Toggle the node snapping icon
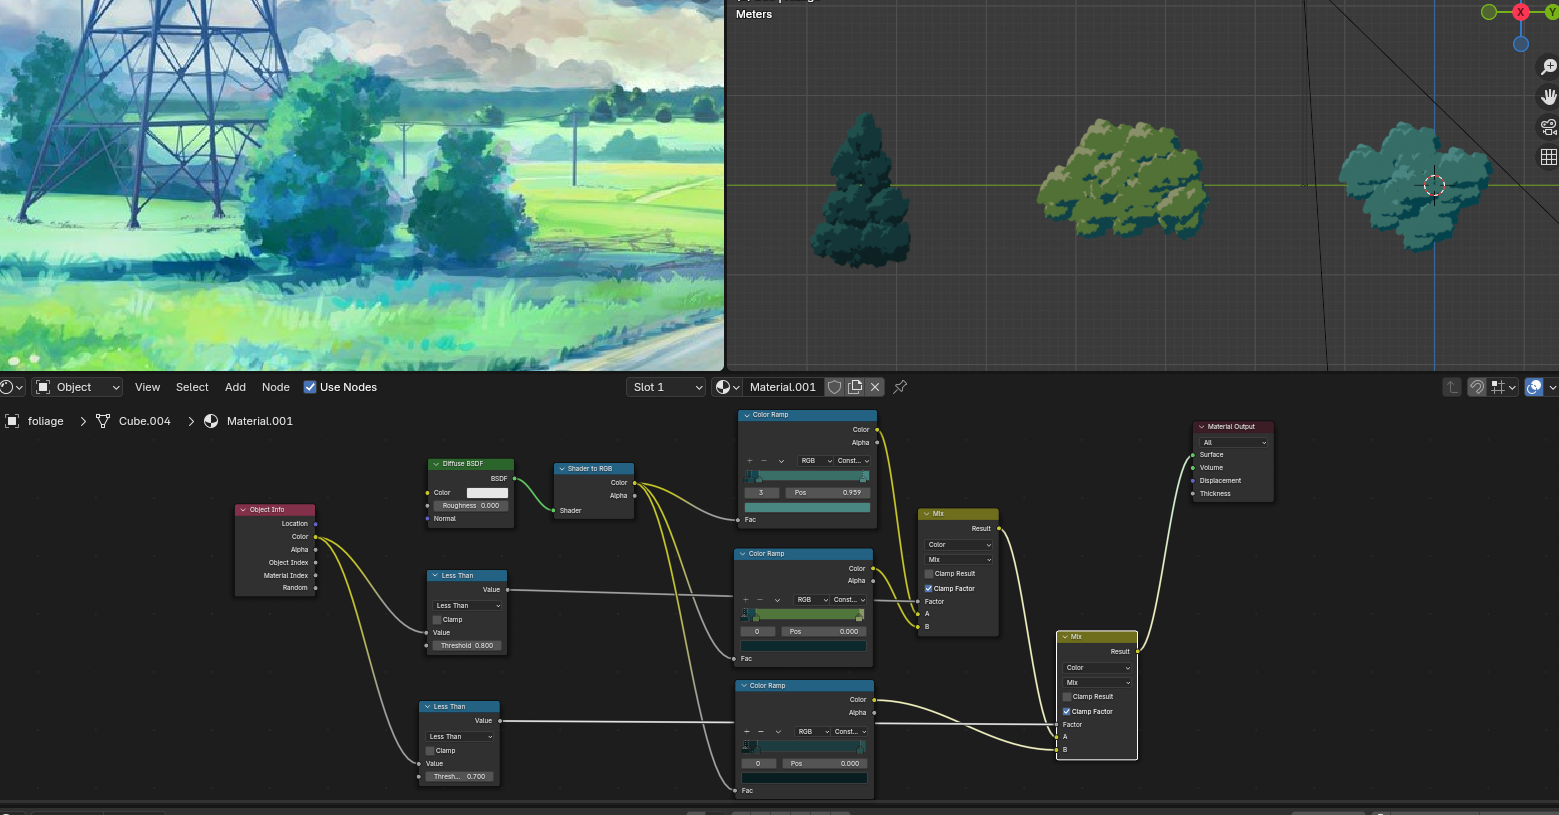The image size is (1559, 815). point(1477,387)
